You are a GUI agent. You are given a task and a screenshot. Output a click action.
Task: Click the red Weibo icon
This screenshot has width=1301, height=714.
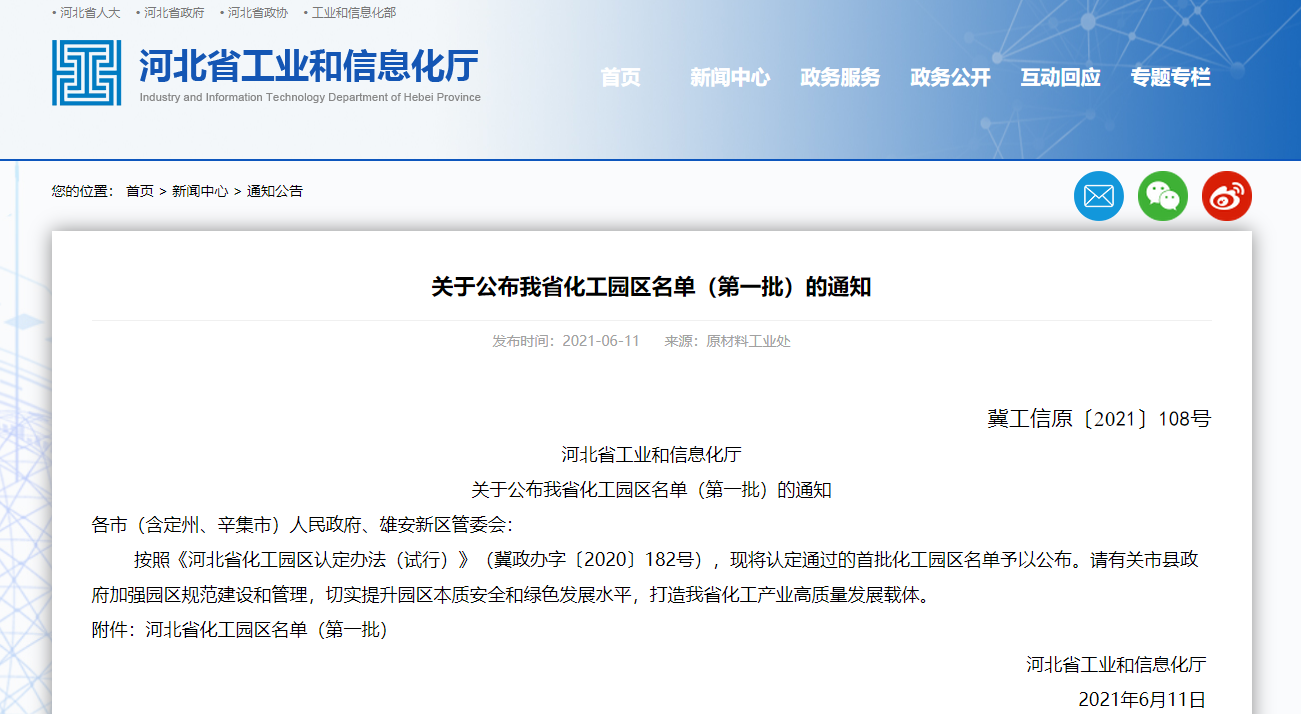pos(1226,196)
